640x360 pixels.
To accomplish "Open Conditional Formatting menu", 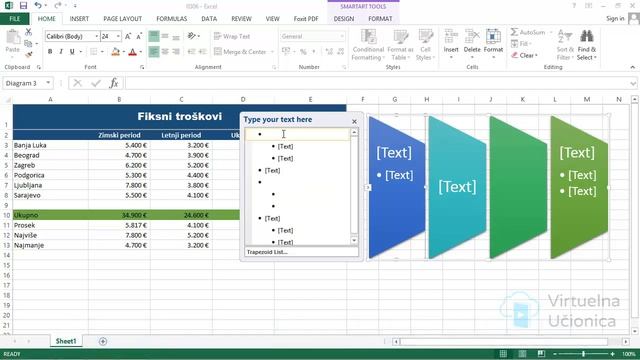I will coord(368,45).
